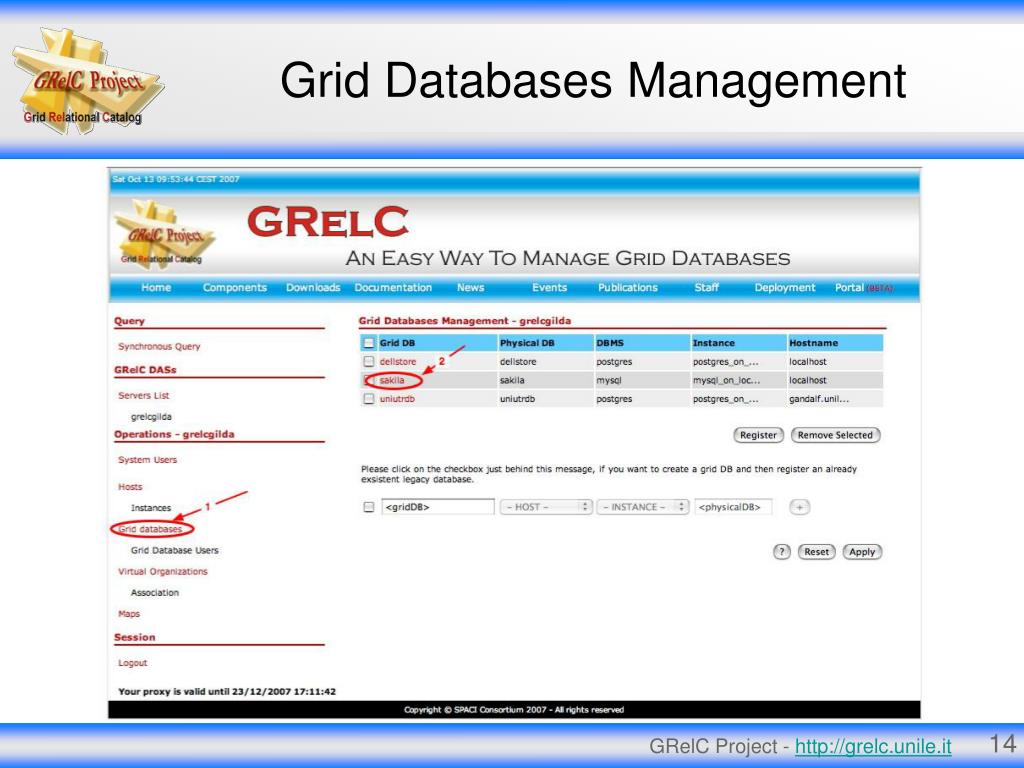
Task: Select the grelcgilda server entry
Action: point(151,417)
